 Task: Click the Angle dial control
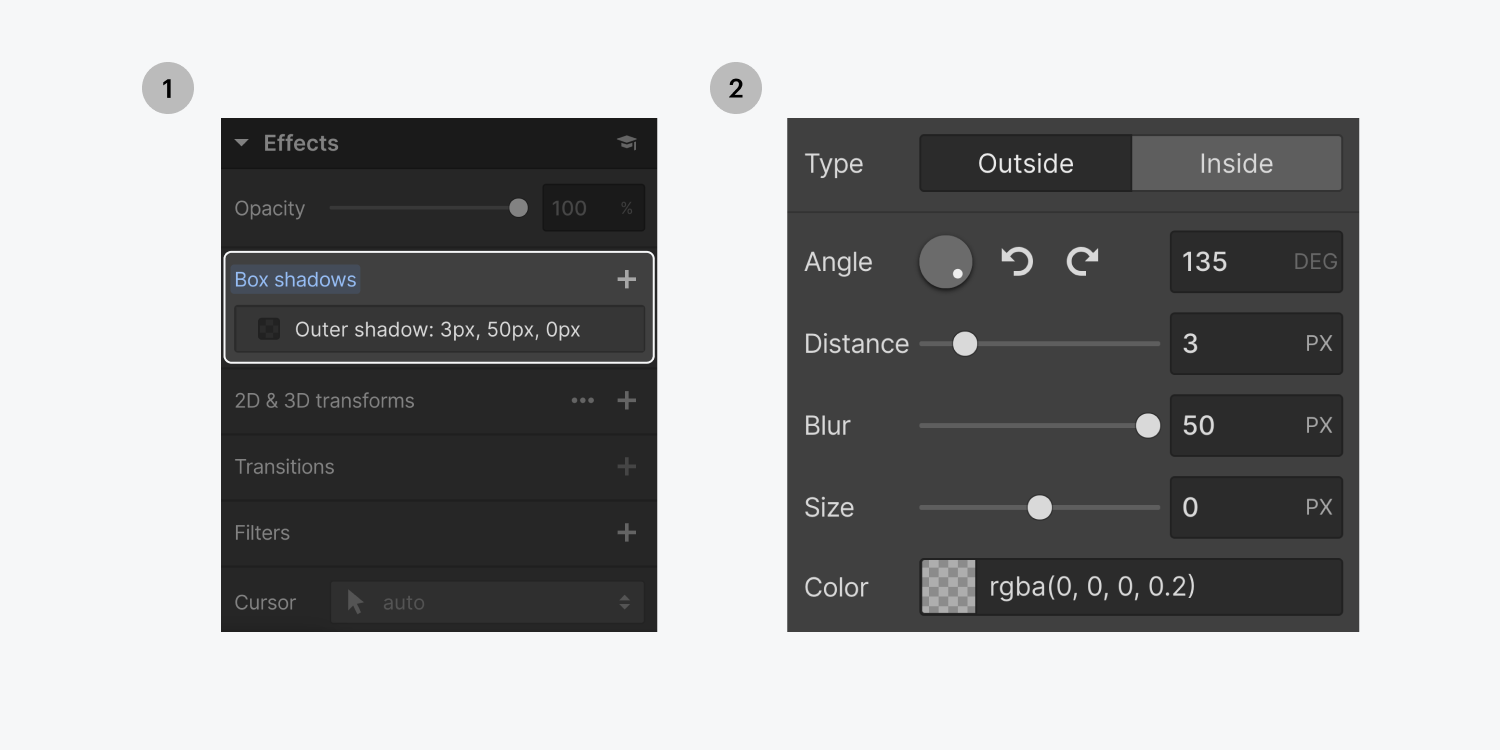tap(945, 262)
